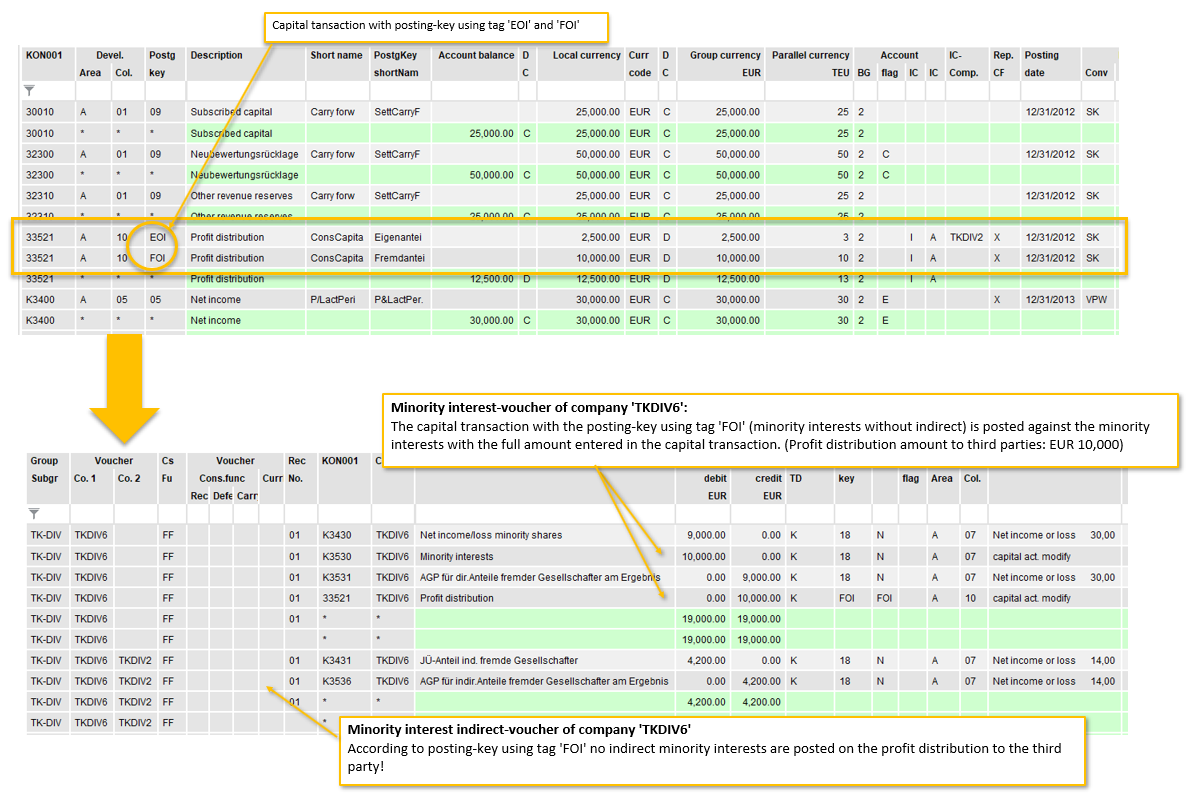Click the filter field under 'Short name'
Image resolution: width=1199 pixels, height=805 pixels.
tap(337, 91)
